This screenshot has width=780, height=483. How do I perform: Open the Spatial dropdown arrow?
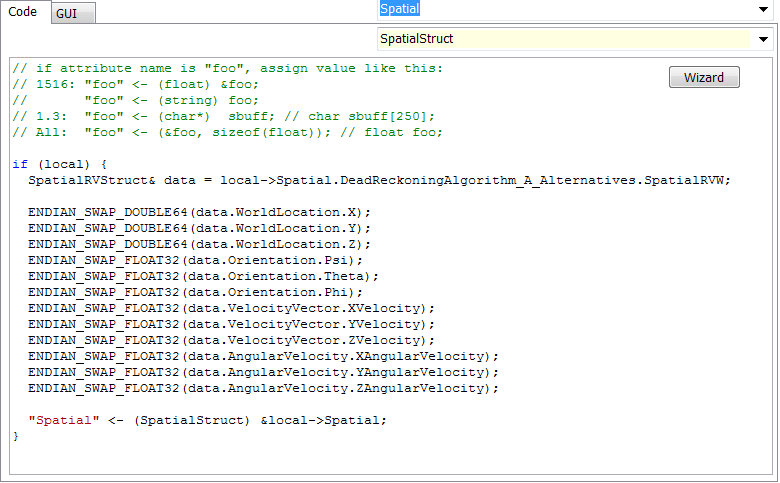coord(763,9)
